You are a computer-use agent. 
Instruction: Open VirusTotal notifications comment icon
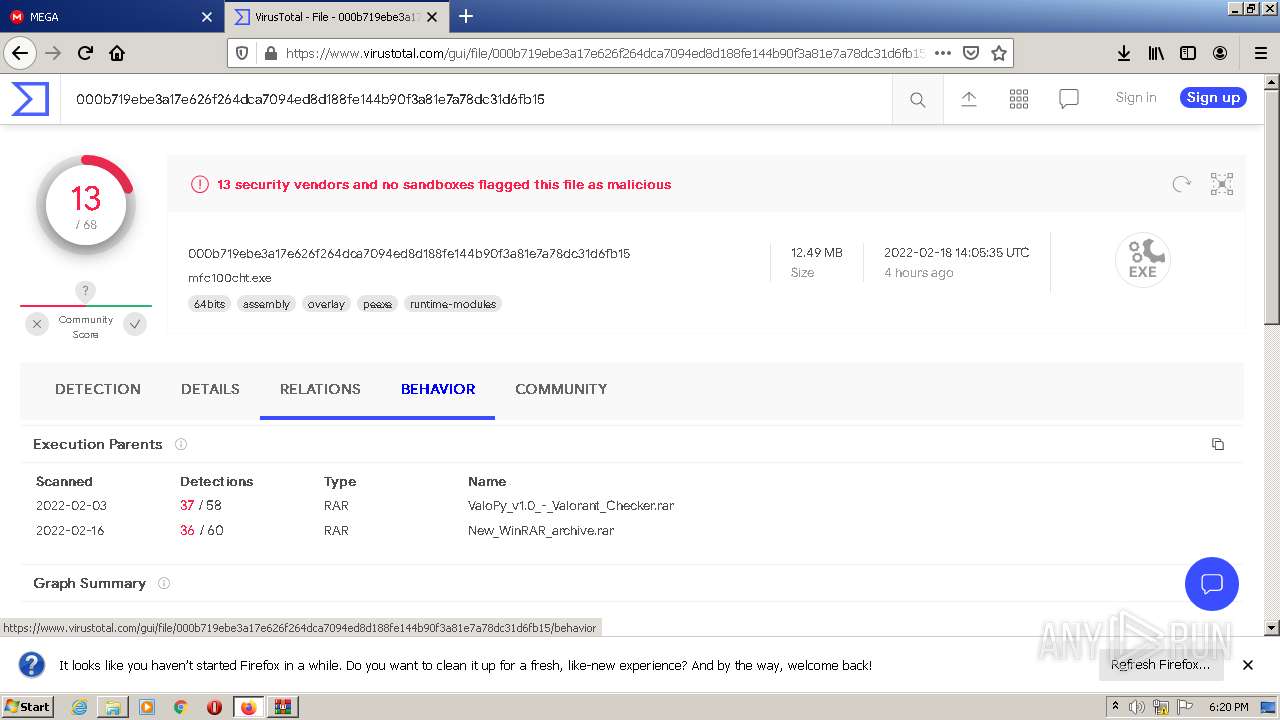pos(1069,99)
